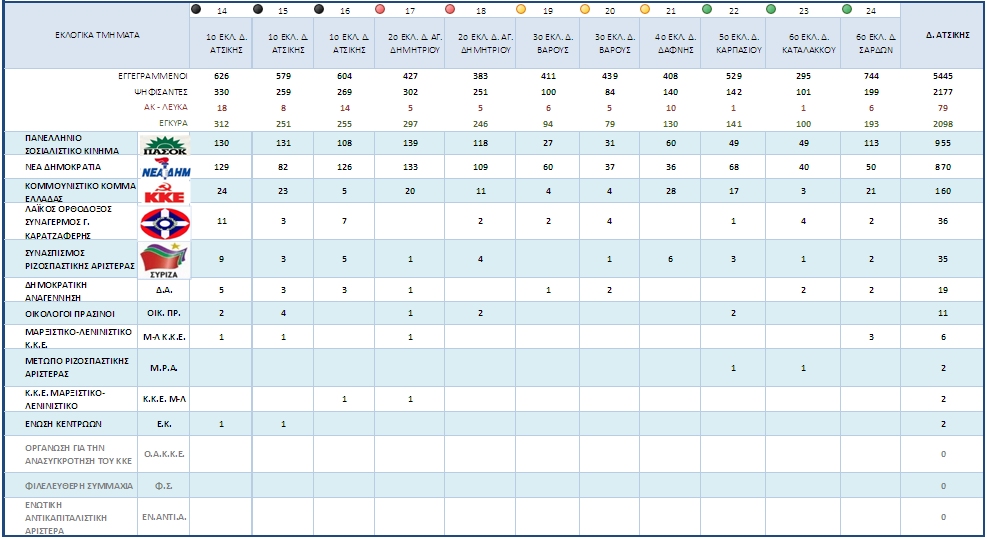Click the yellow dot beside column 20
Image resolution: width=987 pixels, height=539 pixels.
click(585, 9)
